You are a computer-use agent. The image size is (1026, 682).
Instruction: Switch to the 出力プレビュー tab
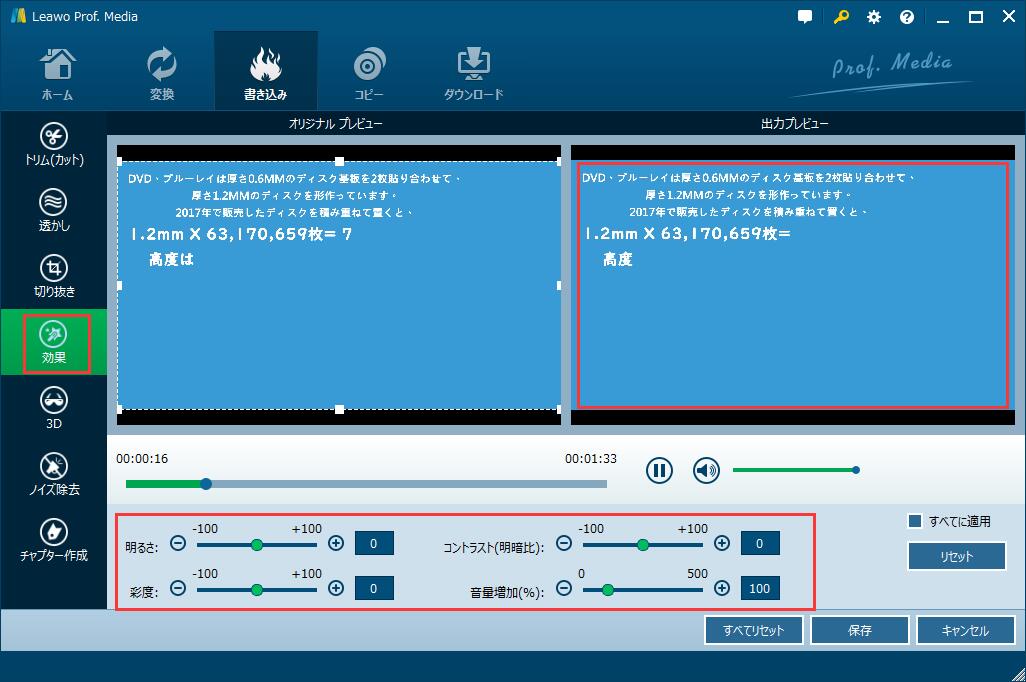click(x=795, y=123)
